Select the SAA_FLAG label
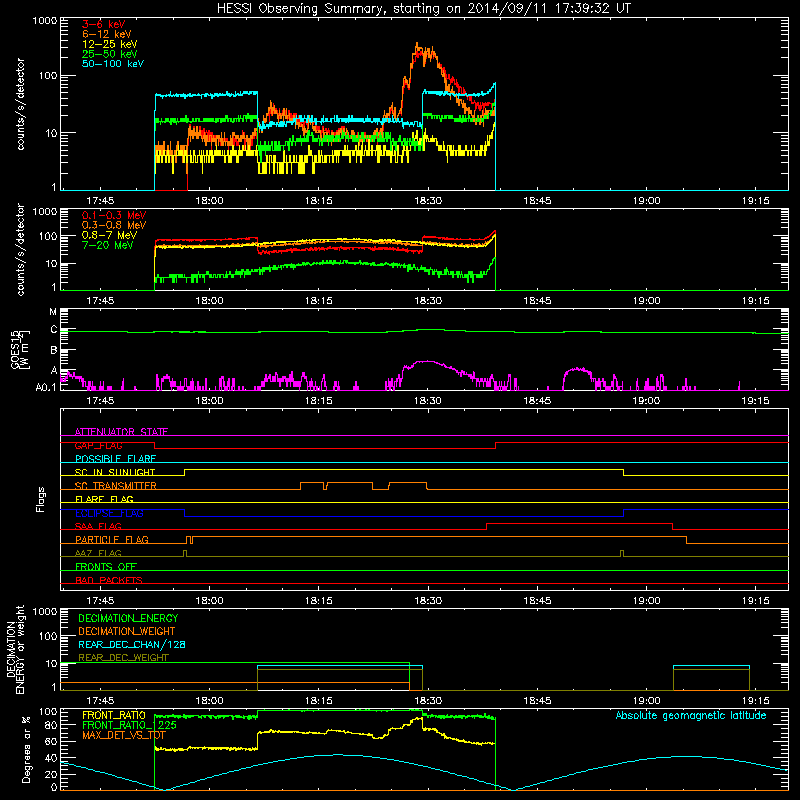The height and width of the screenshot is (800, 800). [x=98, y=526]
